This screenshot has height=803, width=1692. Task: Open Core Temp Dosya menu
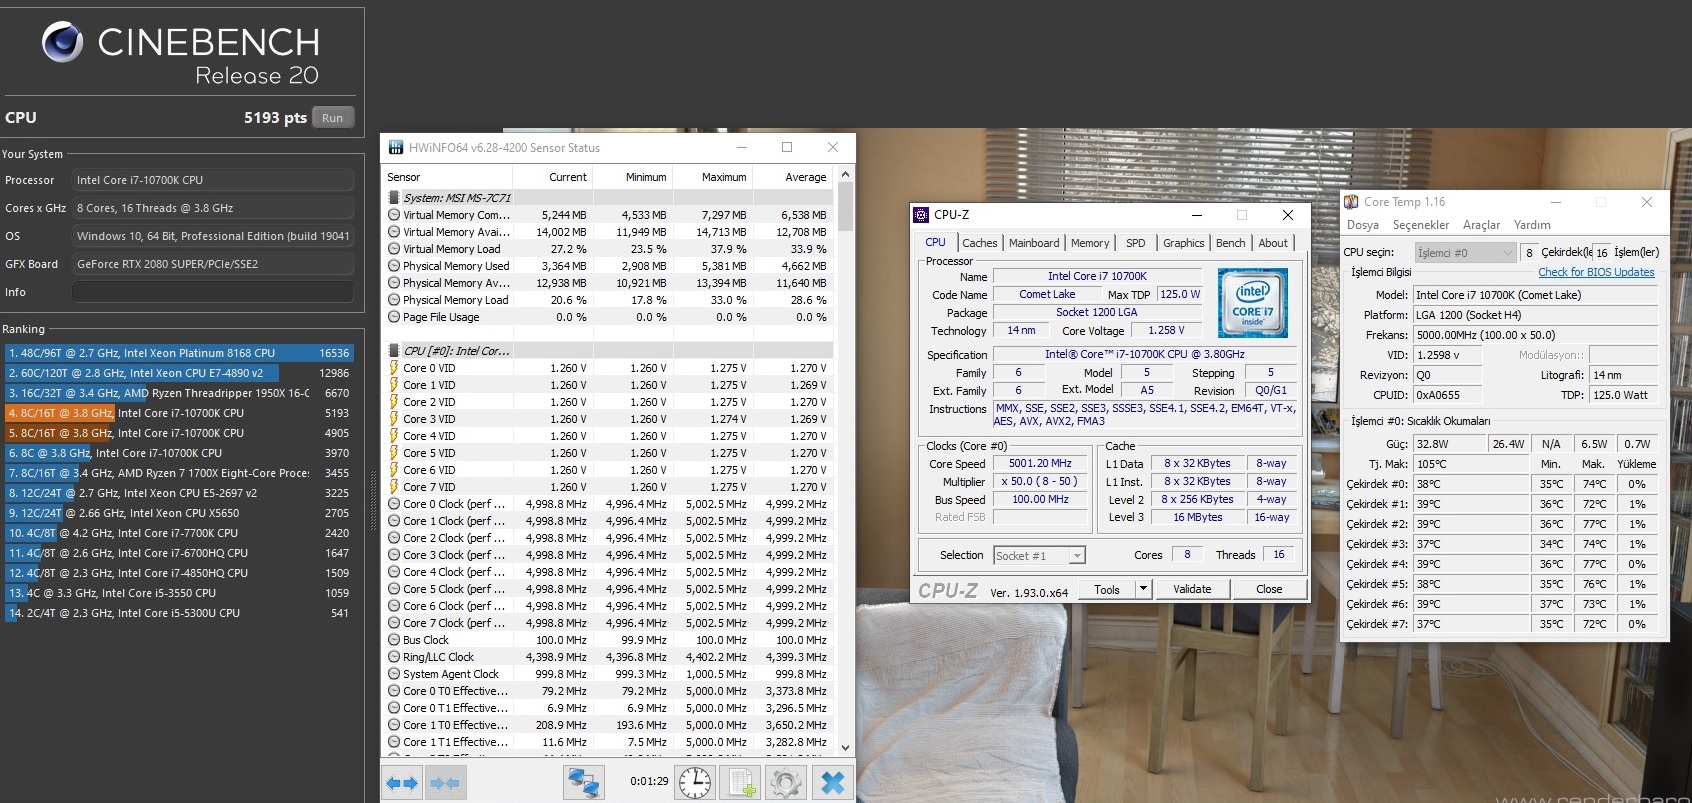[1363, 225]
